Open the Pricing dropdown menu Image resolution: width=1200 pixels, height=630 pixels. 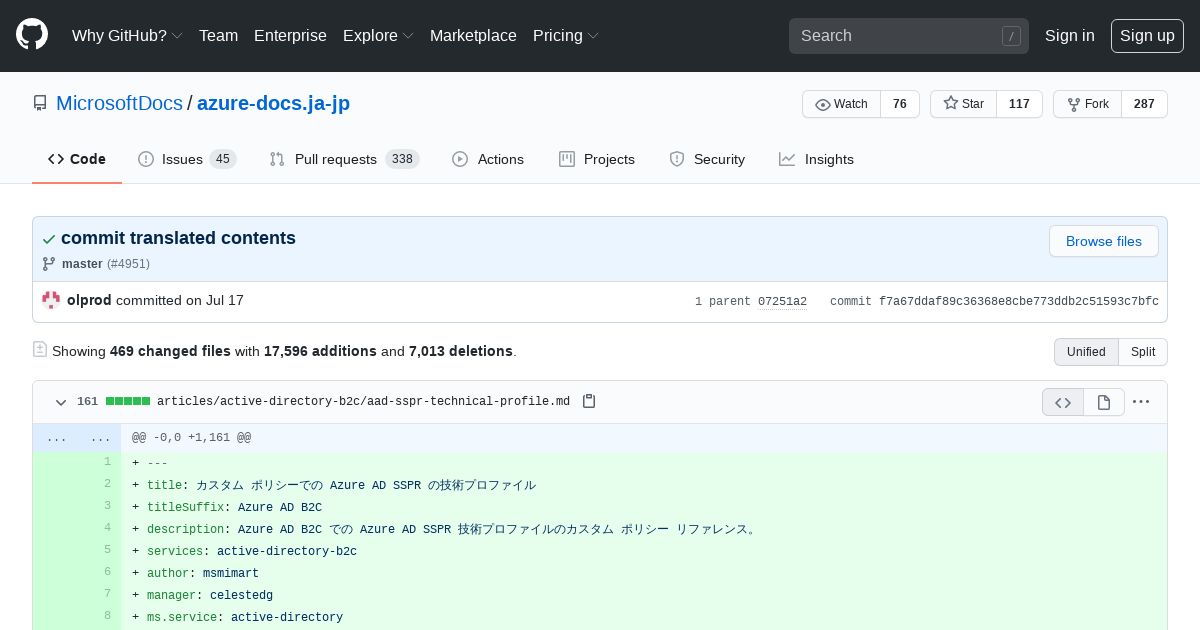click(x=565, y=35)
